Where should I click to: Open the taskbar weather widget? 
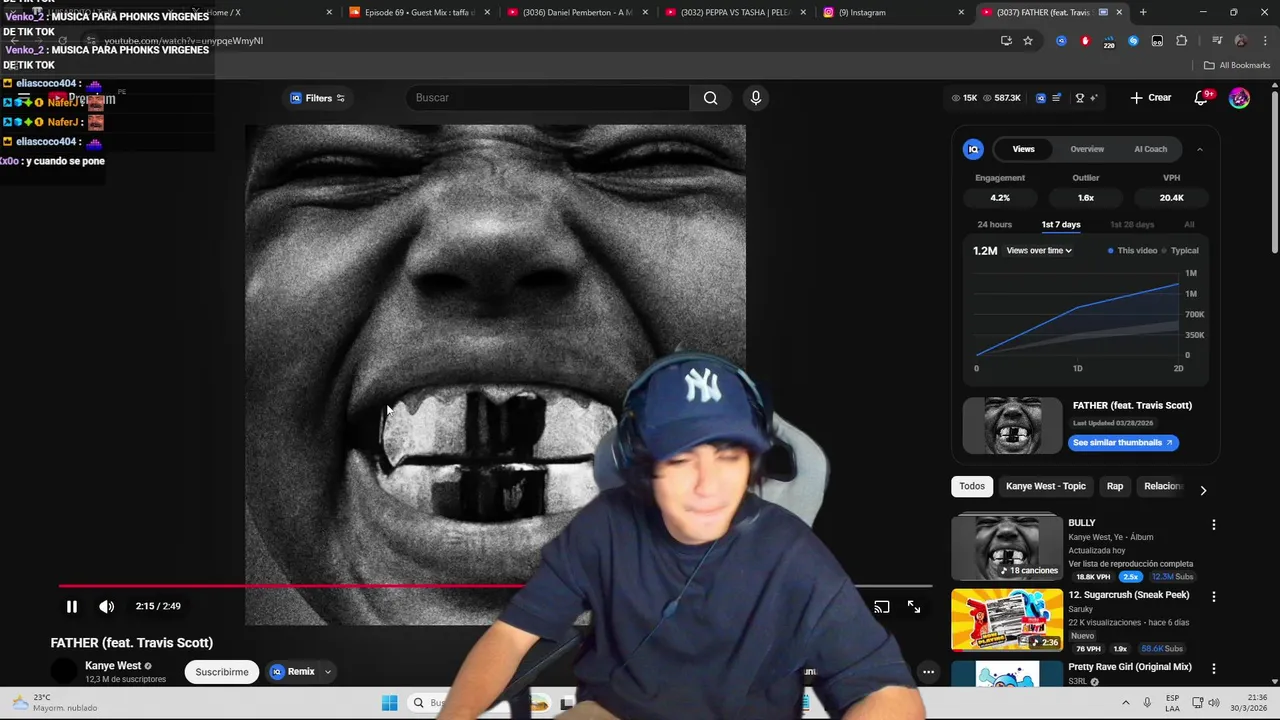56,703
